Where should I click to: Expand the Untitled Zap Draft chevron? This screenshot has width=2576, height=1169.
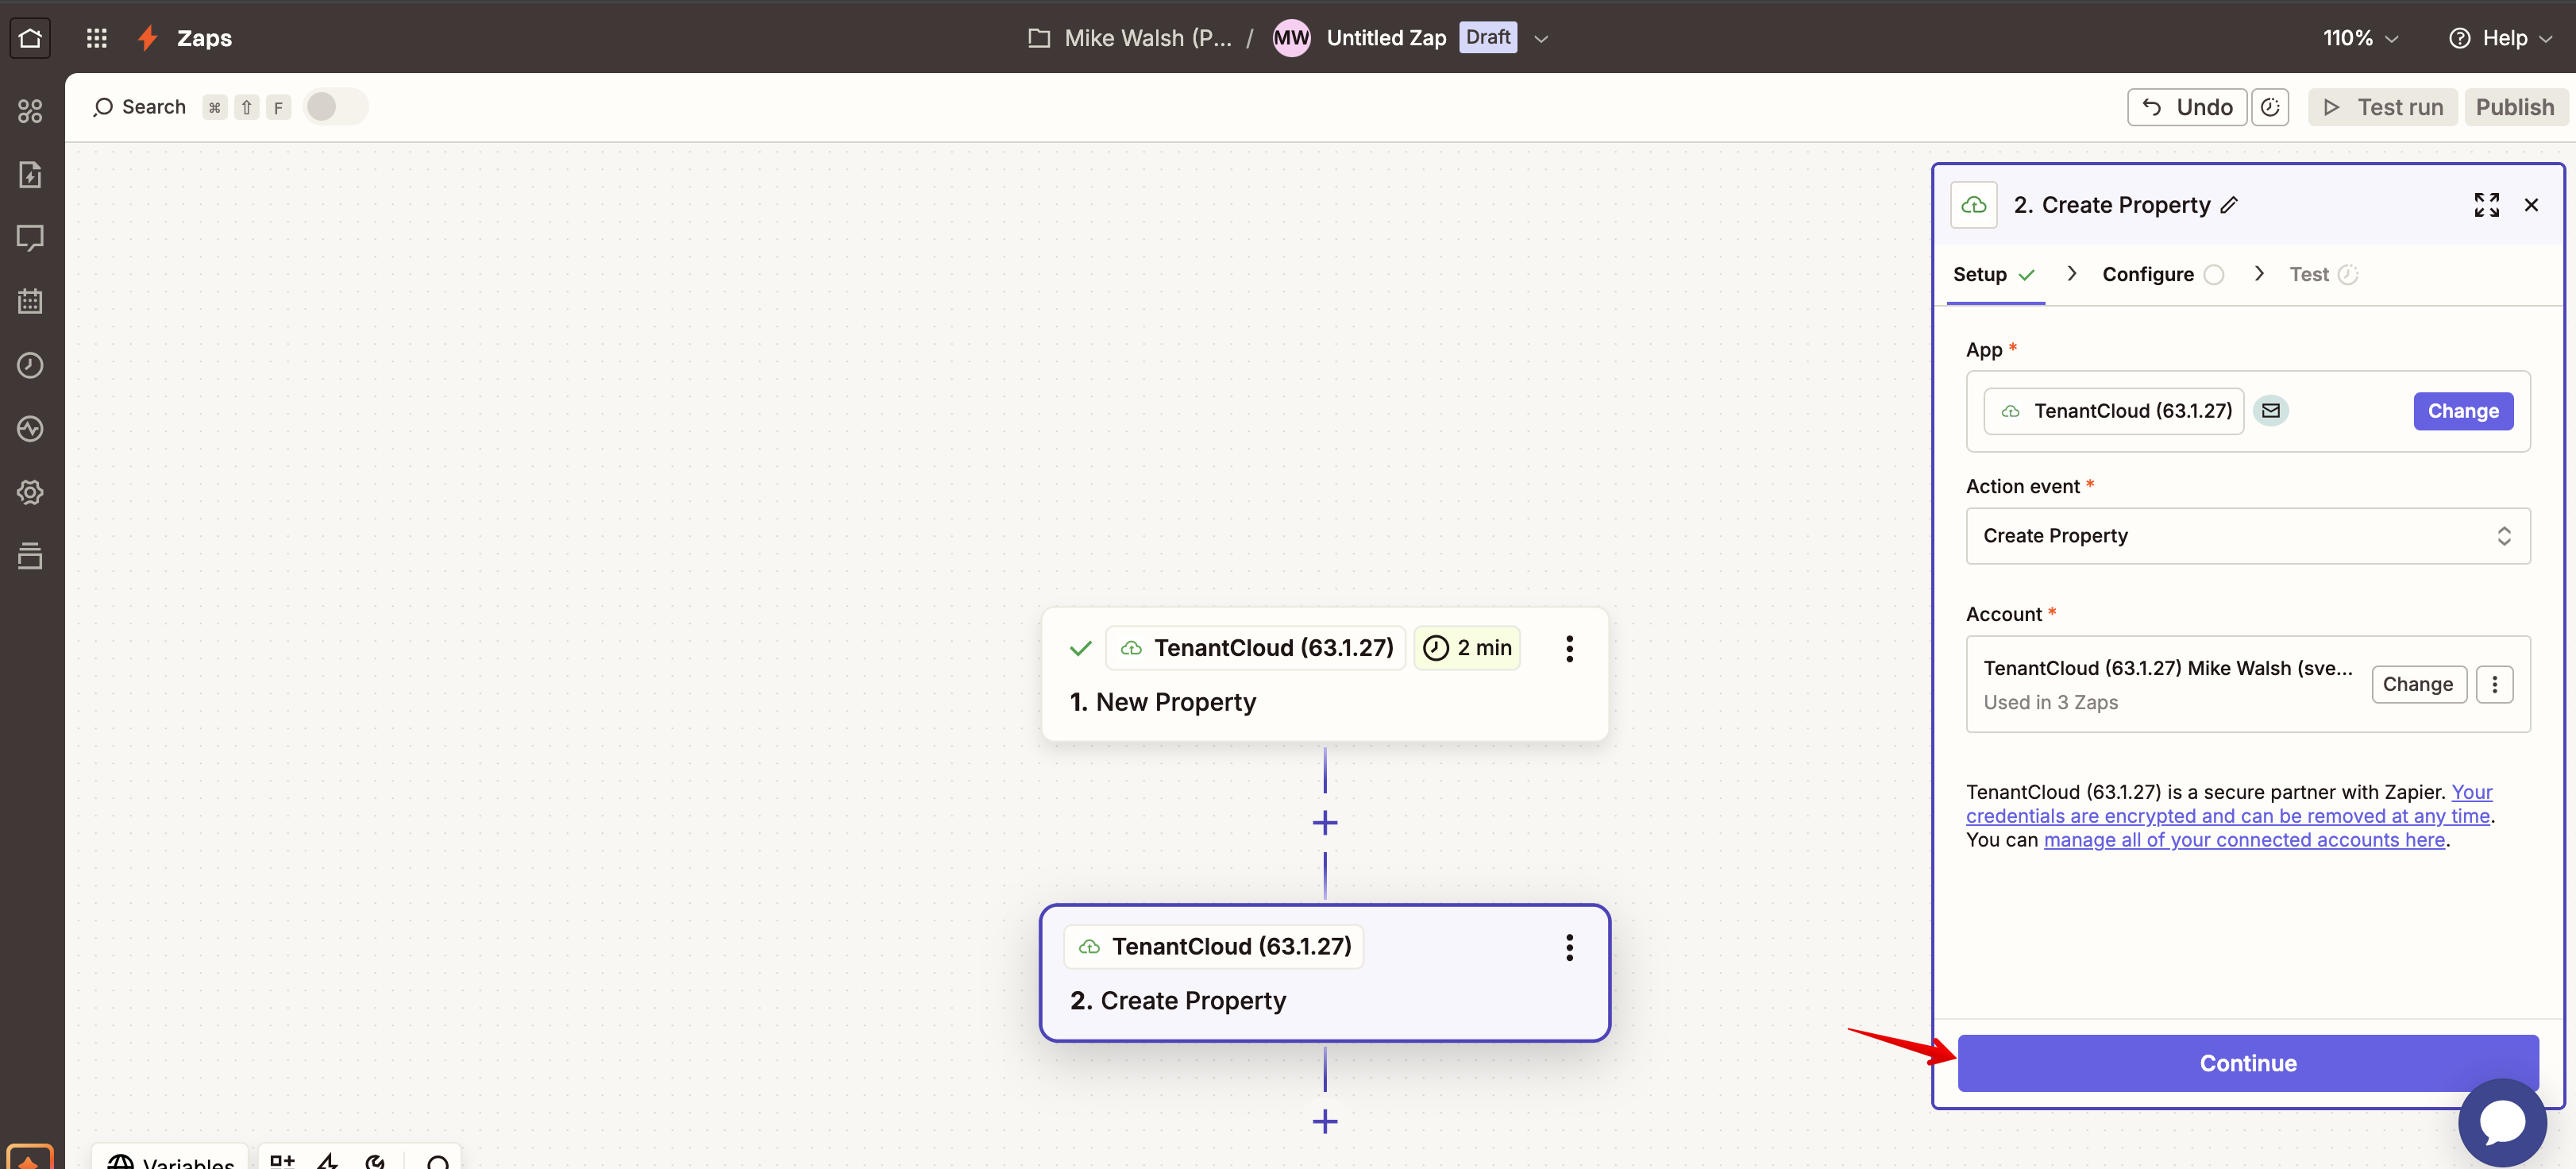click(1541, 39)
